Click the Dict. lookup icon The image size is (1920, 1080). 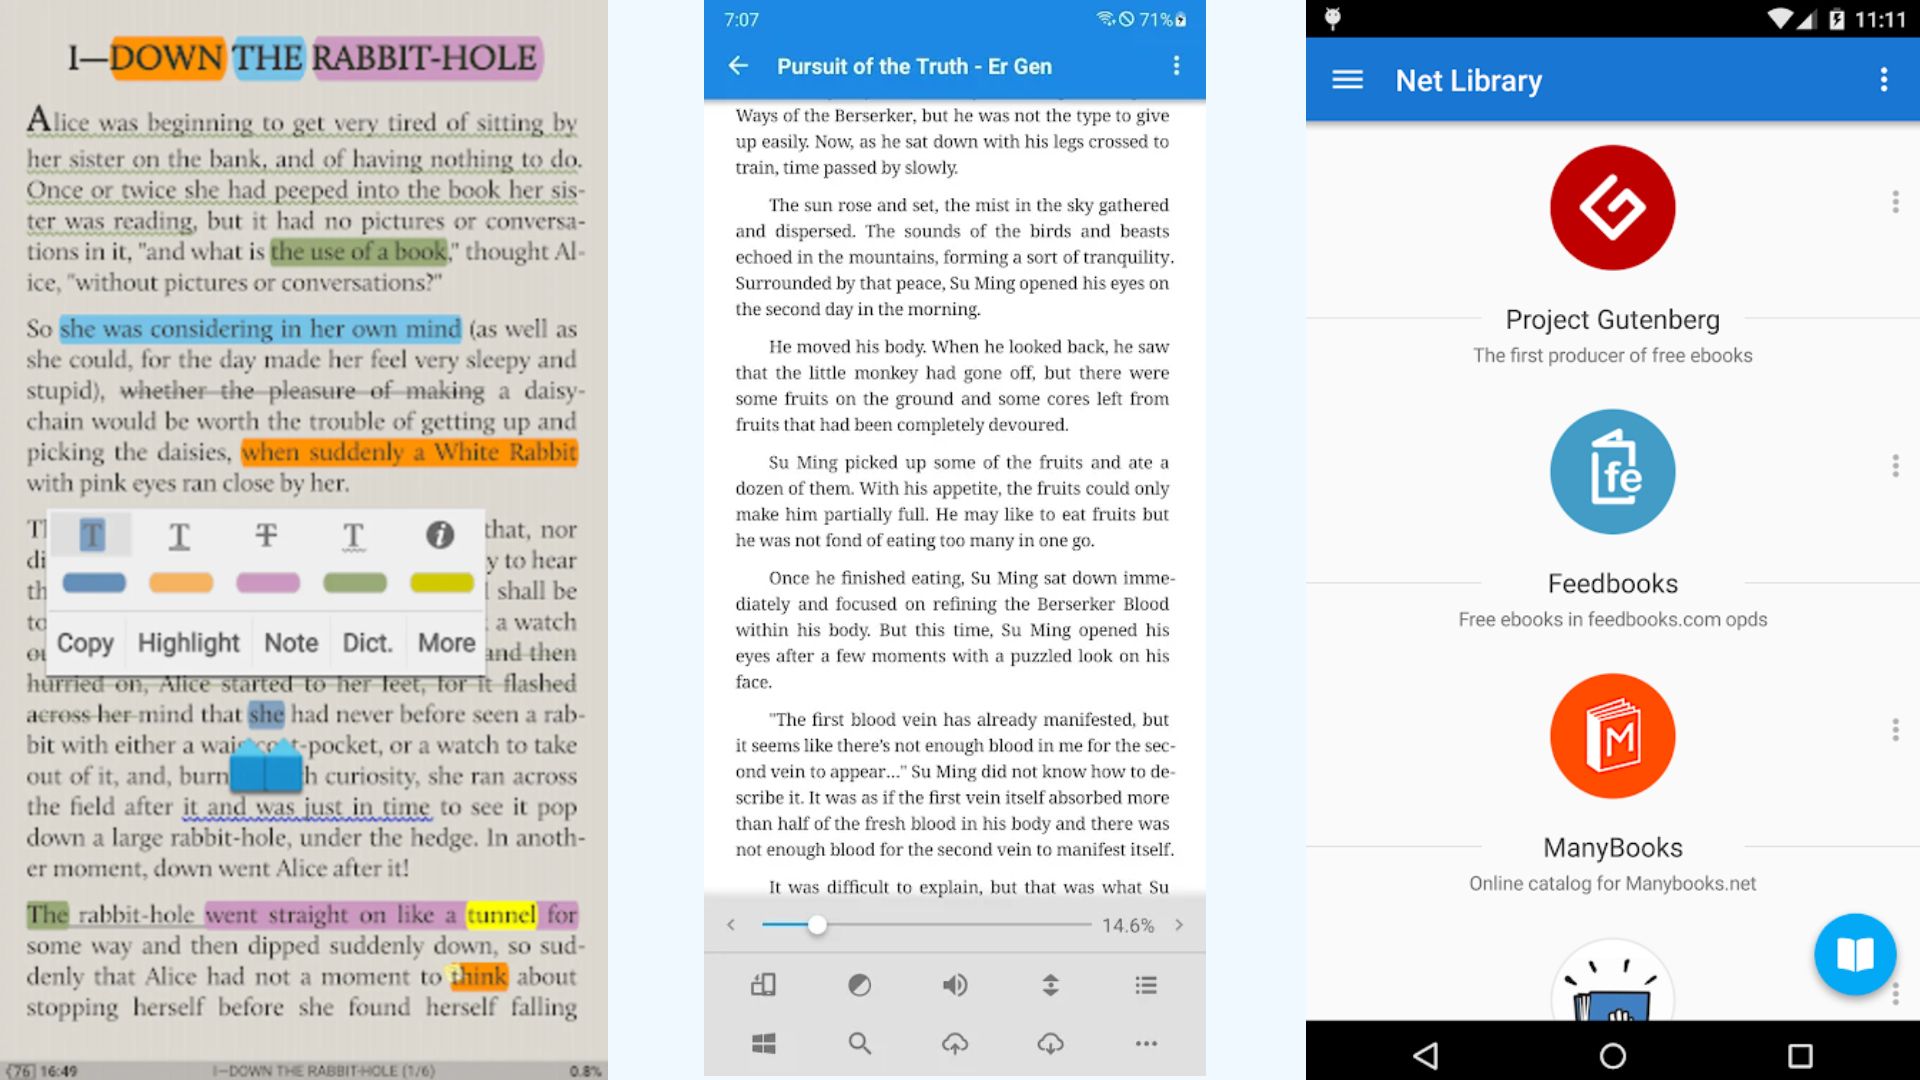click(363, 642)
